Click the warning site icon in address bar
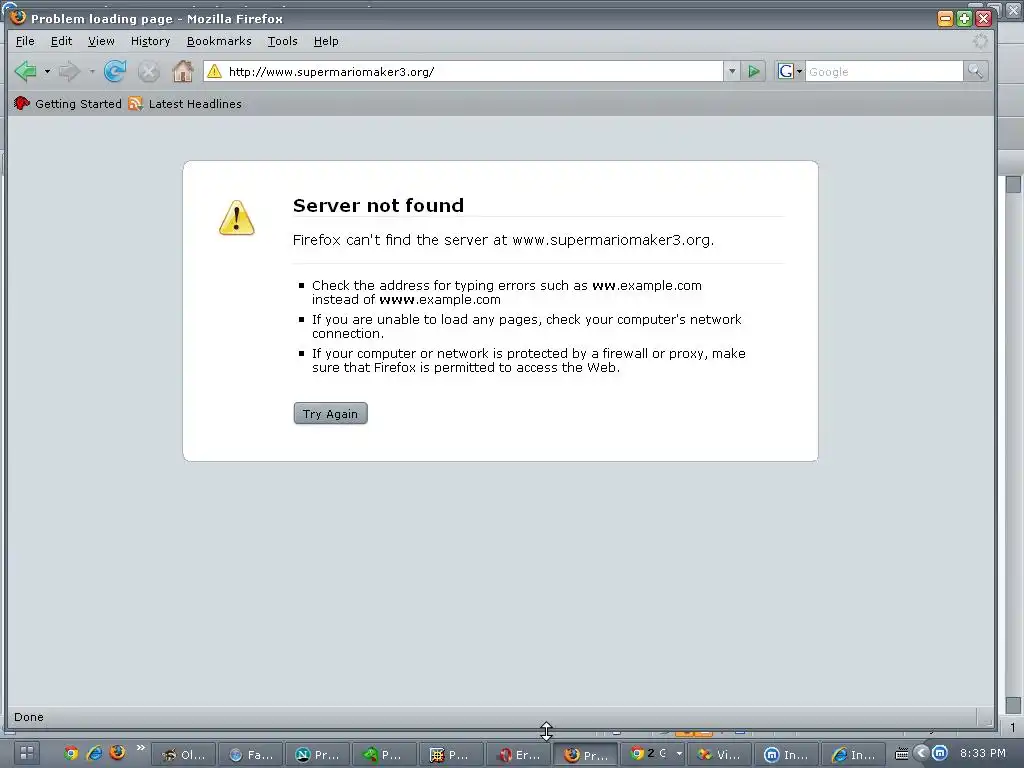The image size is (1024, 768). [214, 71]
